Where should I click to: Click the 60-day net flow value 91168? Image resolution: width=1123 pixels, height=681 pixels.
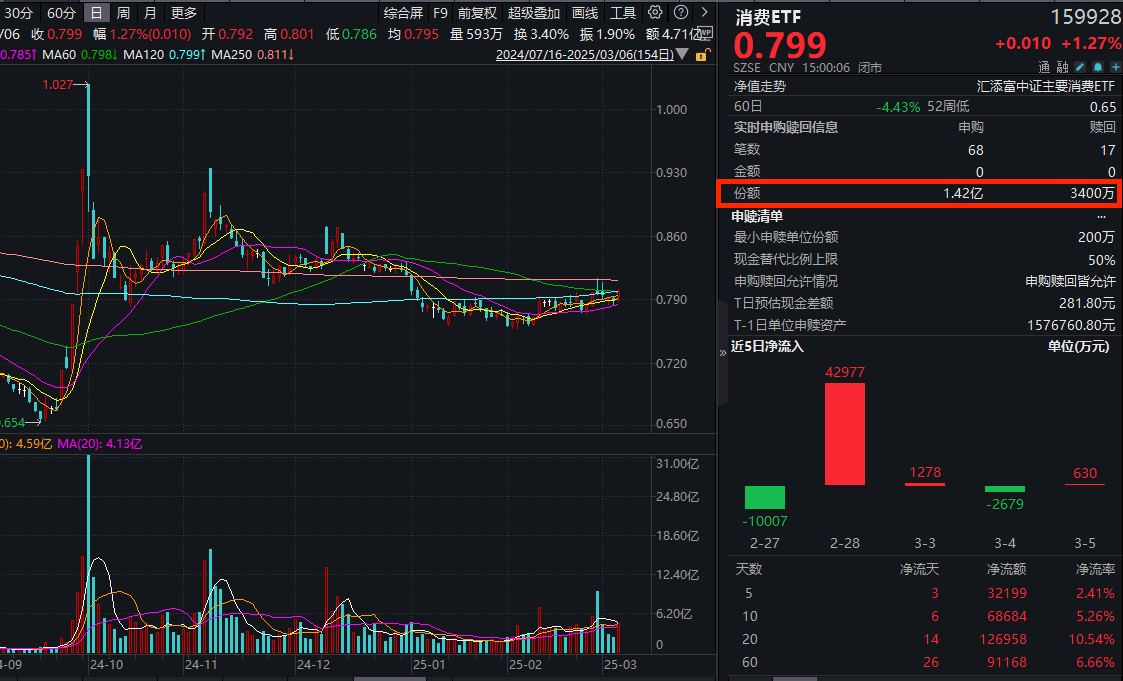click(x=1007, y=662)
